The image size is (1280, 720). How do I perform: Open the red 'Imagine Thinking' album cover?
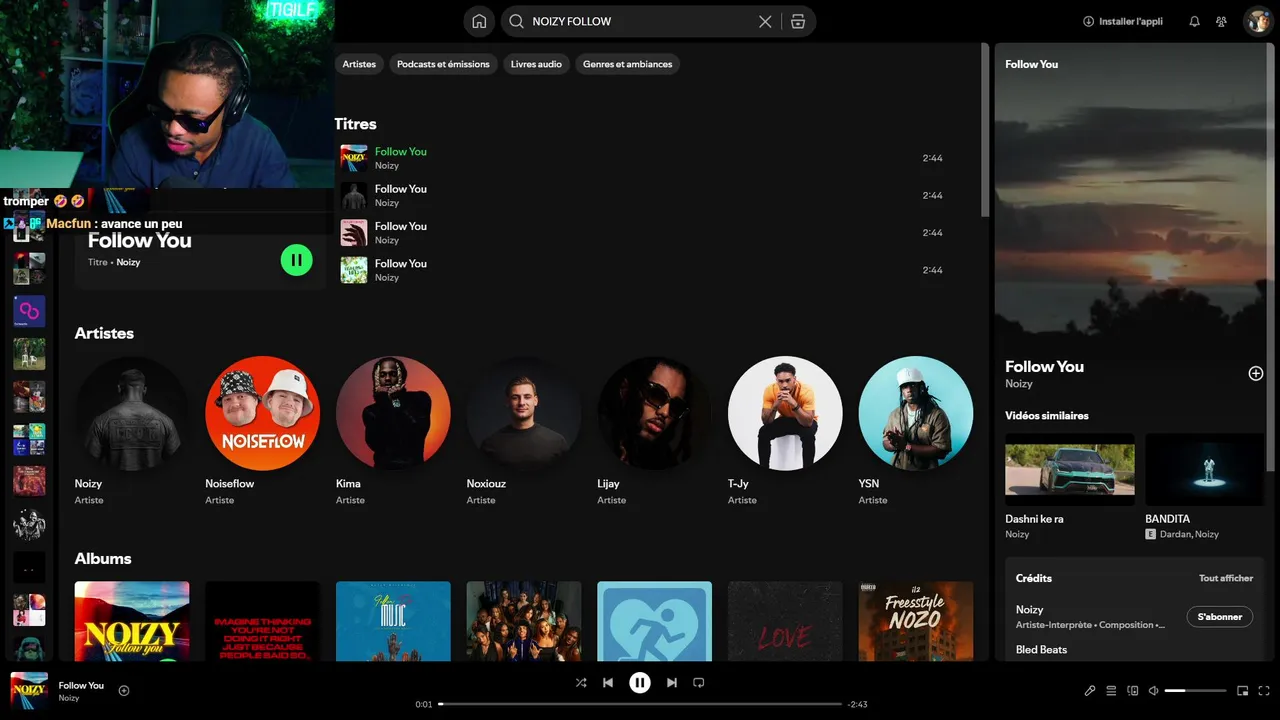point(262,621)
